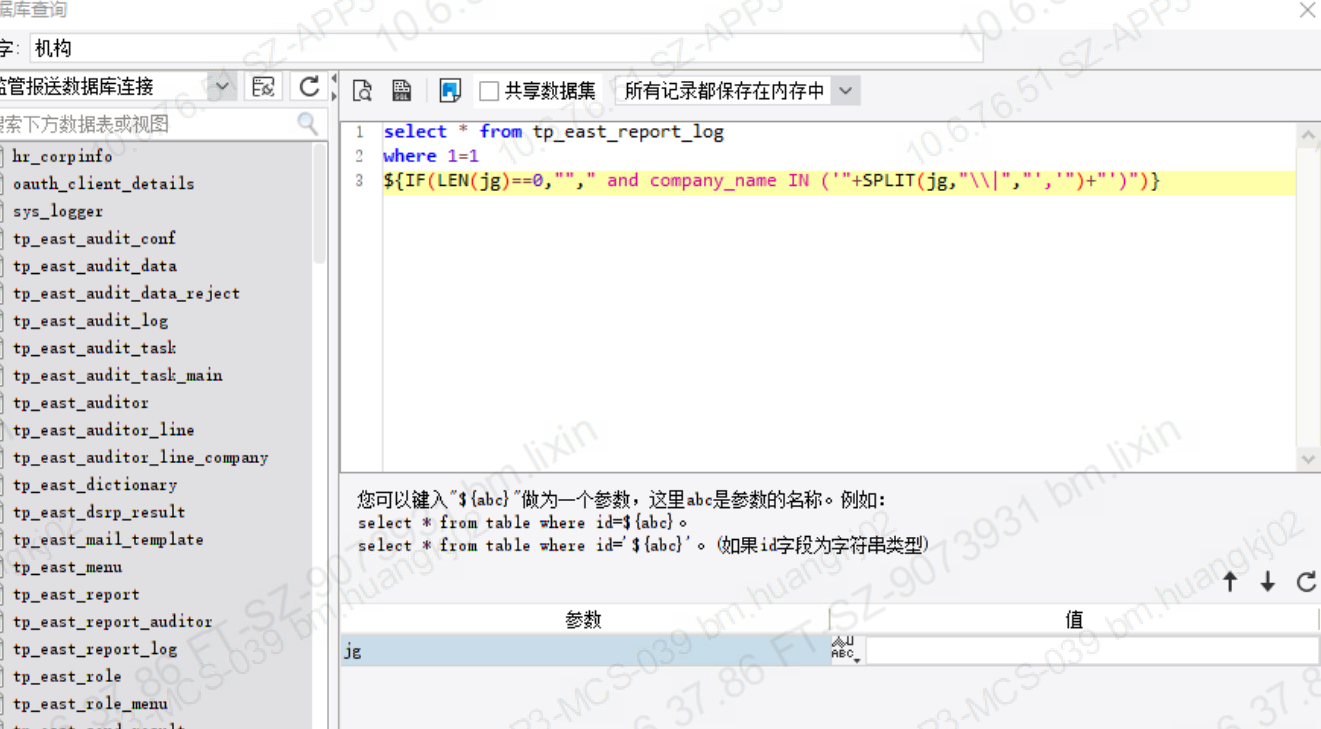This screenshot has height=729, width=1321.
Task: Move parameter down with the down arrow
Action: pos(1267,582)
